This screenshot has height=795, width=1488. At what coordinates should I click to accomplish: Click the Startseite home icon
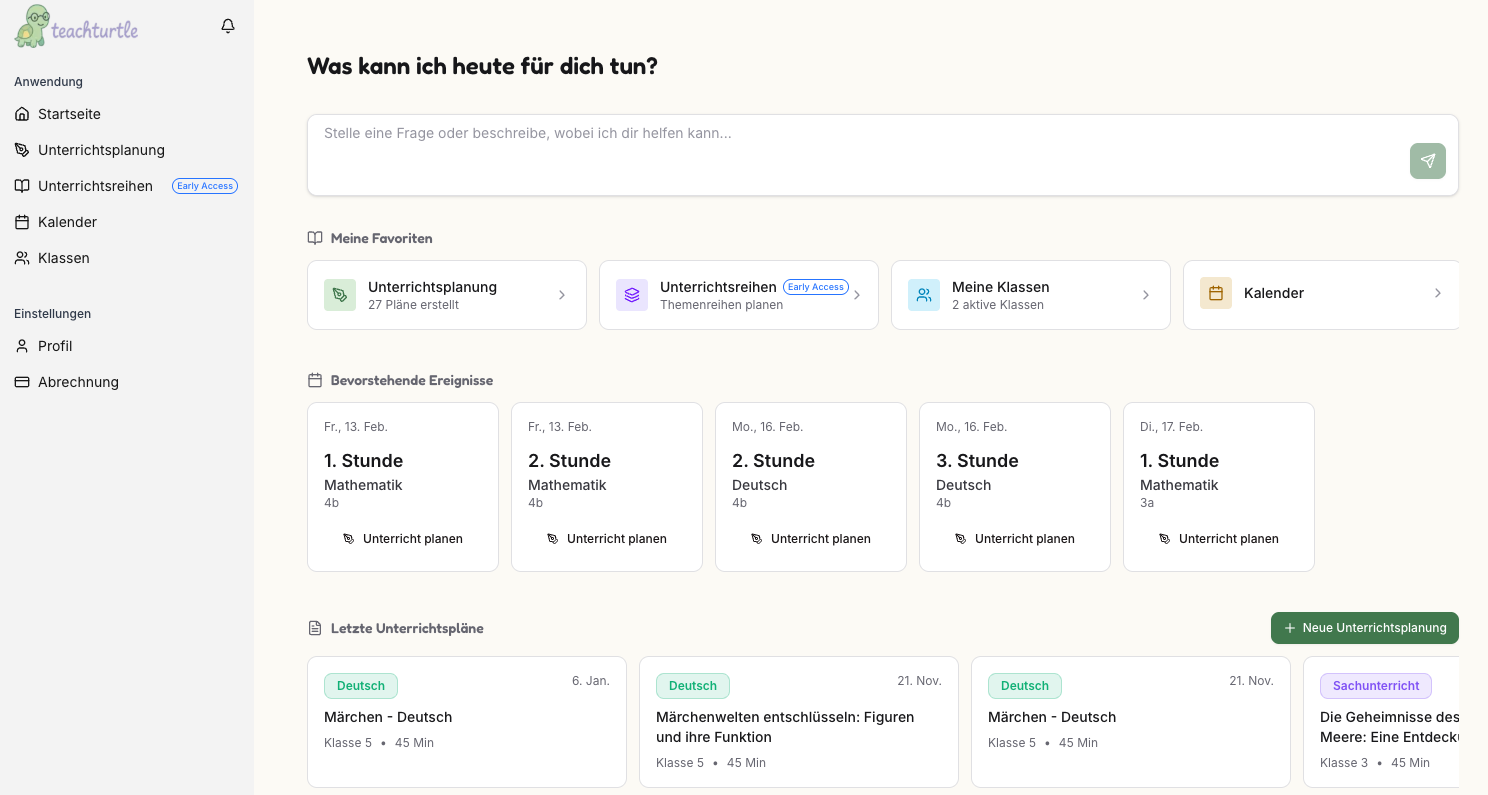(x=22, y=114)
